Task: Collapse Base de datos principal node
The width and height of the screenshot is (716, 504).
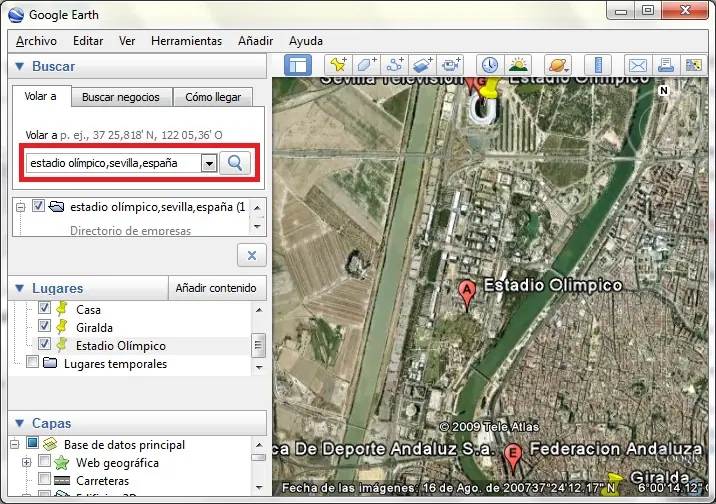Action: pyautogui.click(x=15, y=444)
